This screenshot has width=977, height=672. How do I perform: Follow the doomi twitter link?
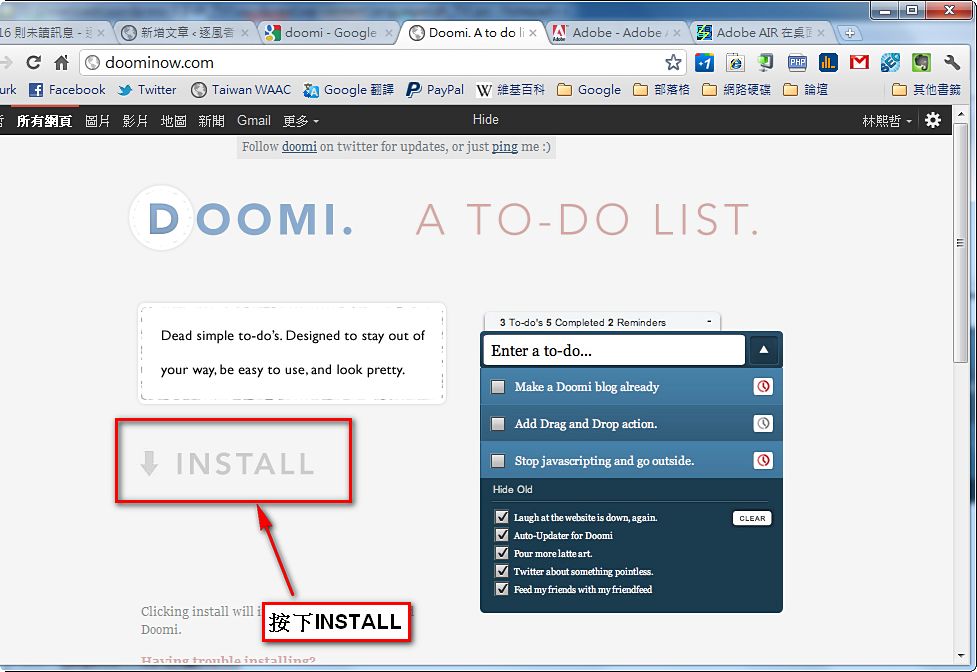coord(299,147)
